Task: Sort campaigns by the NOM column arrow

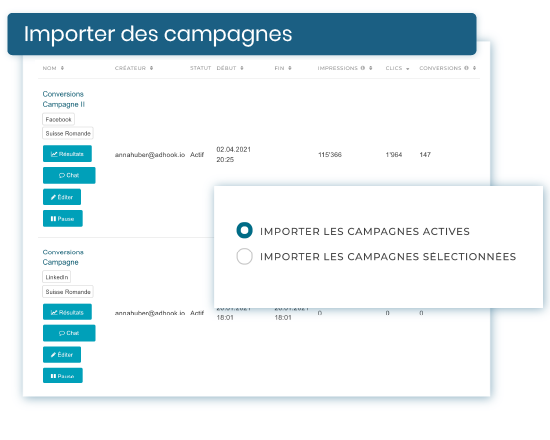Action: click(62, 68)
